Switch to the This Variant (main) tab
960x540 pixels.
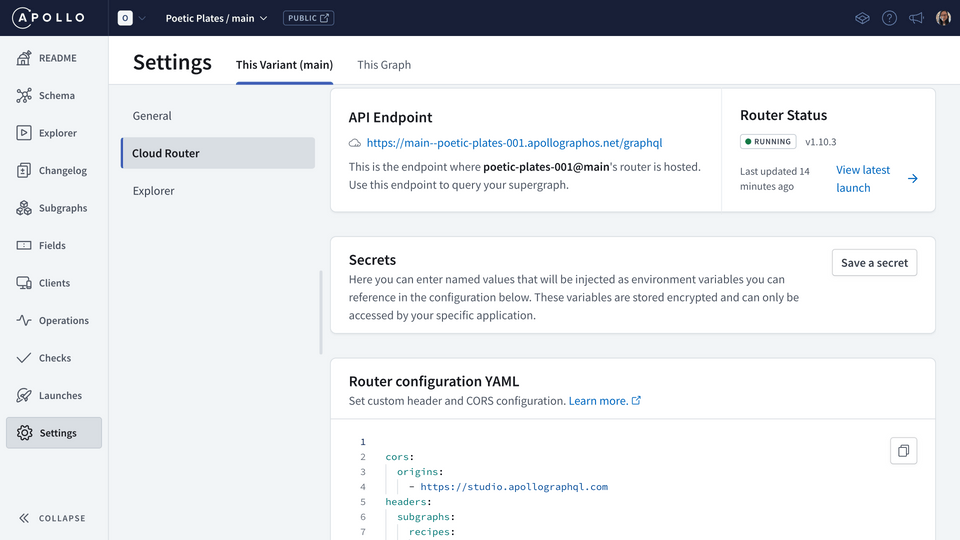pyautogui.click(x=284, y=65)
